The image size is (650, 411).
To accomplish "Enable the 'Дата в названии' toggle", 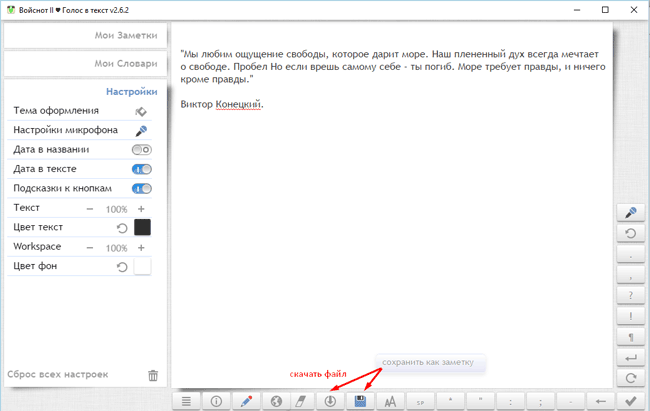I will (x=142, y=150).
